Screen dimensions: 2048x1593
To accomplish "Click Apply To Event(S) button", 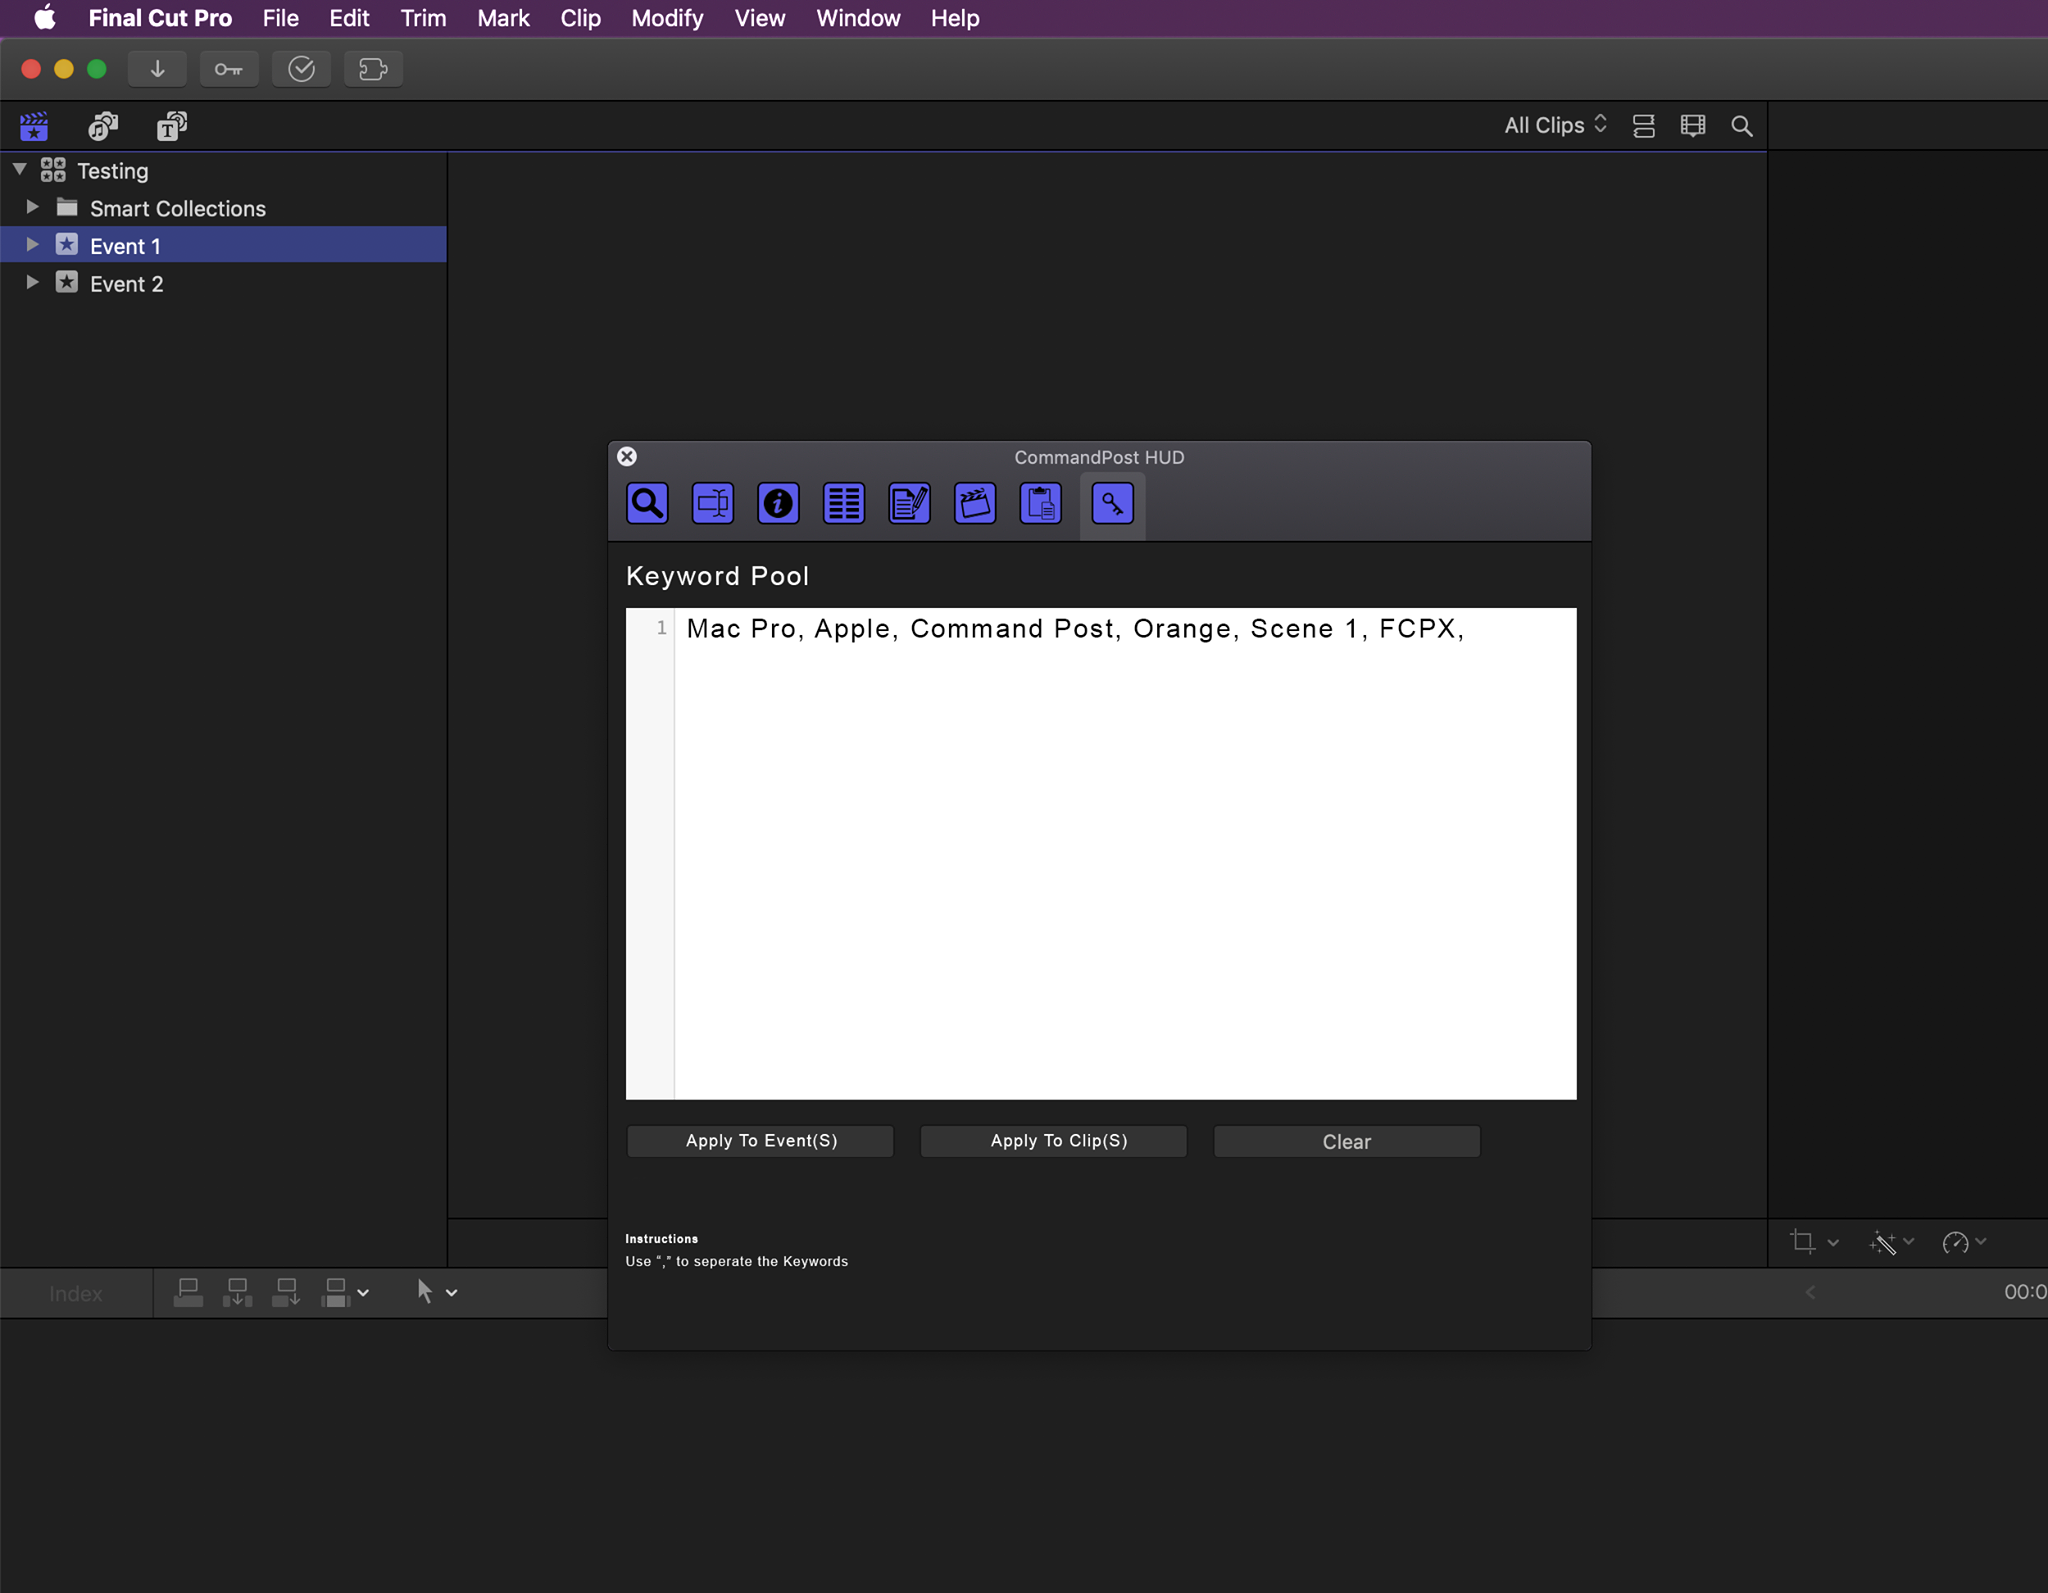I will coord(760,1141).
